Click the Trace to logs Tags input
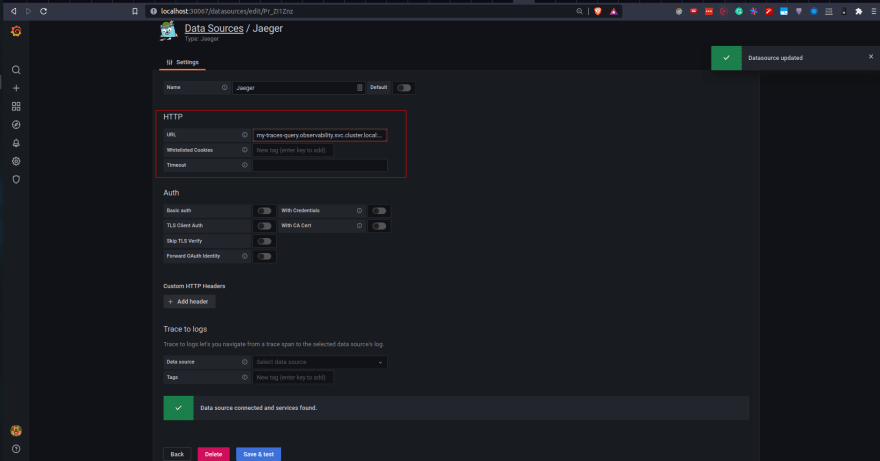The image size is (880, 461). tap(293, 377)
